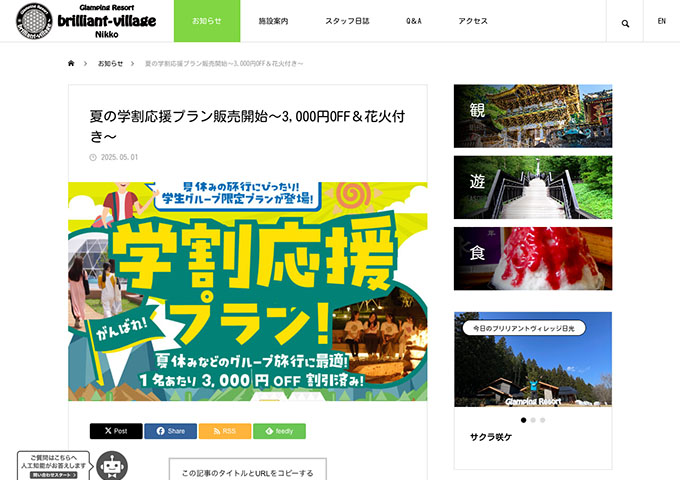Follow on feedly button

[x=279, y=431]
